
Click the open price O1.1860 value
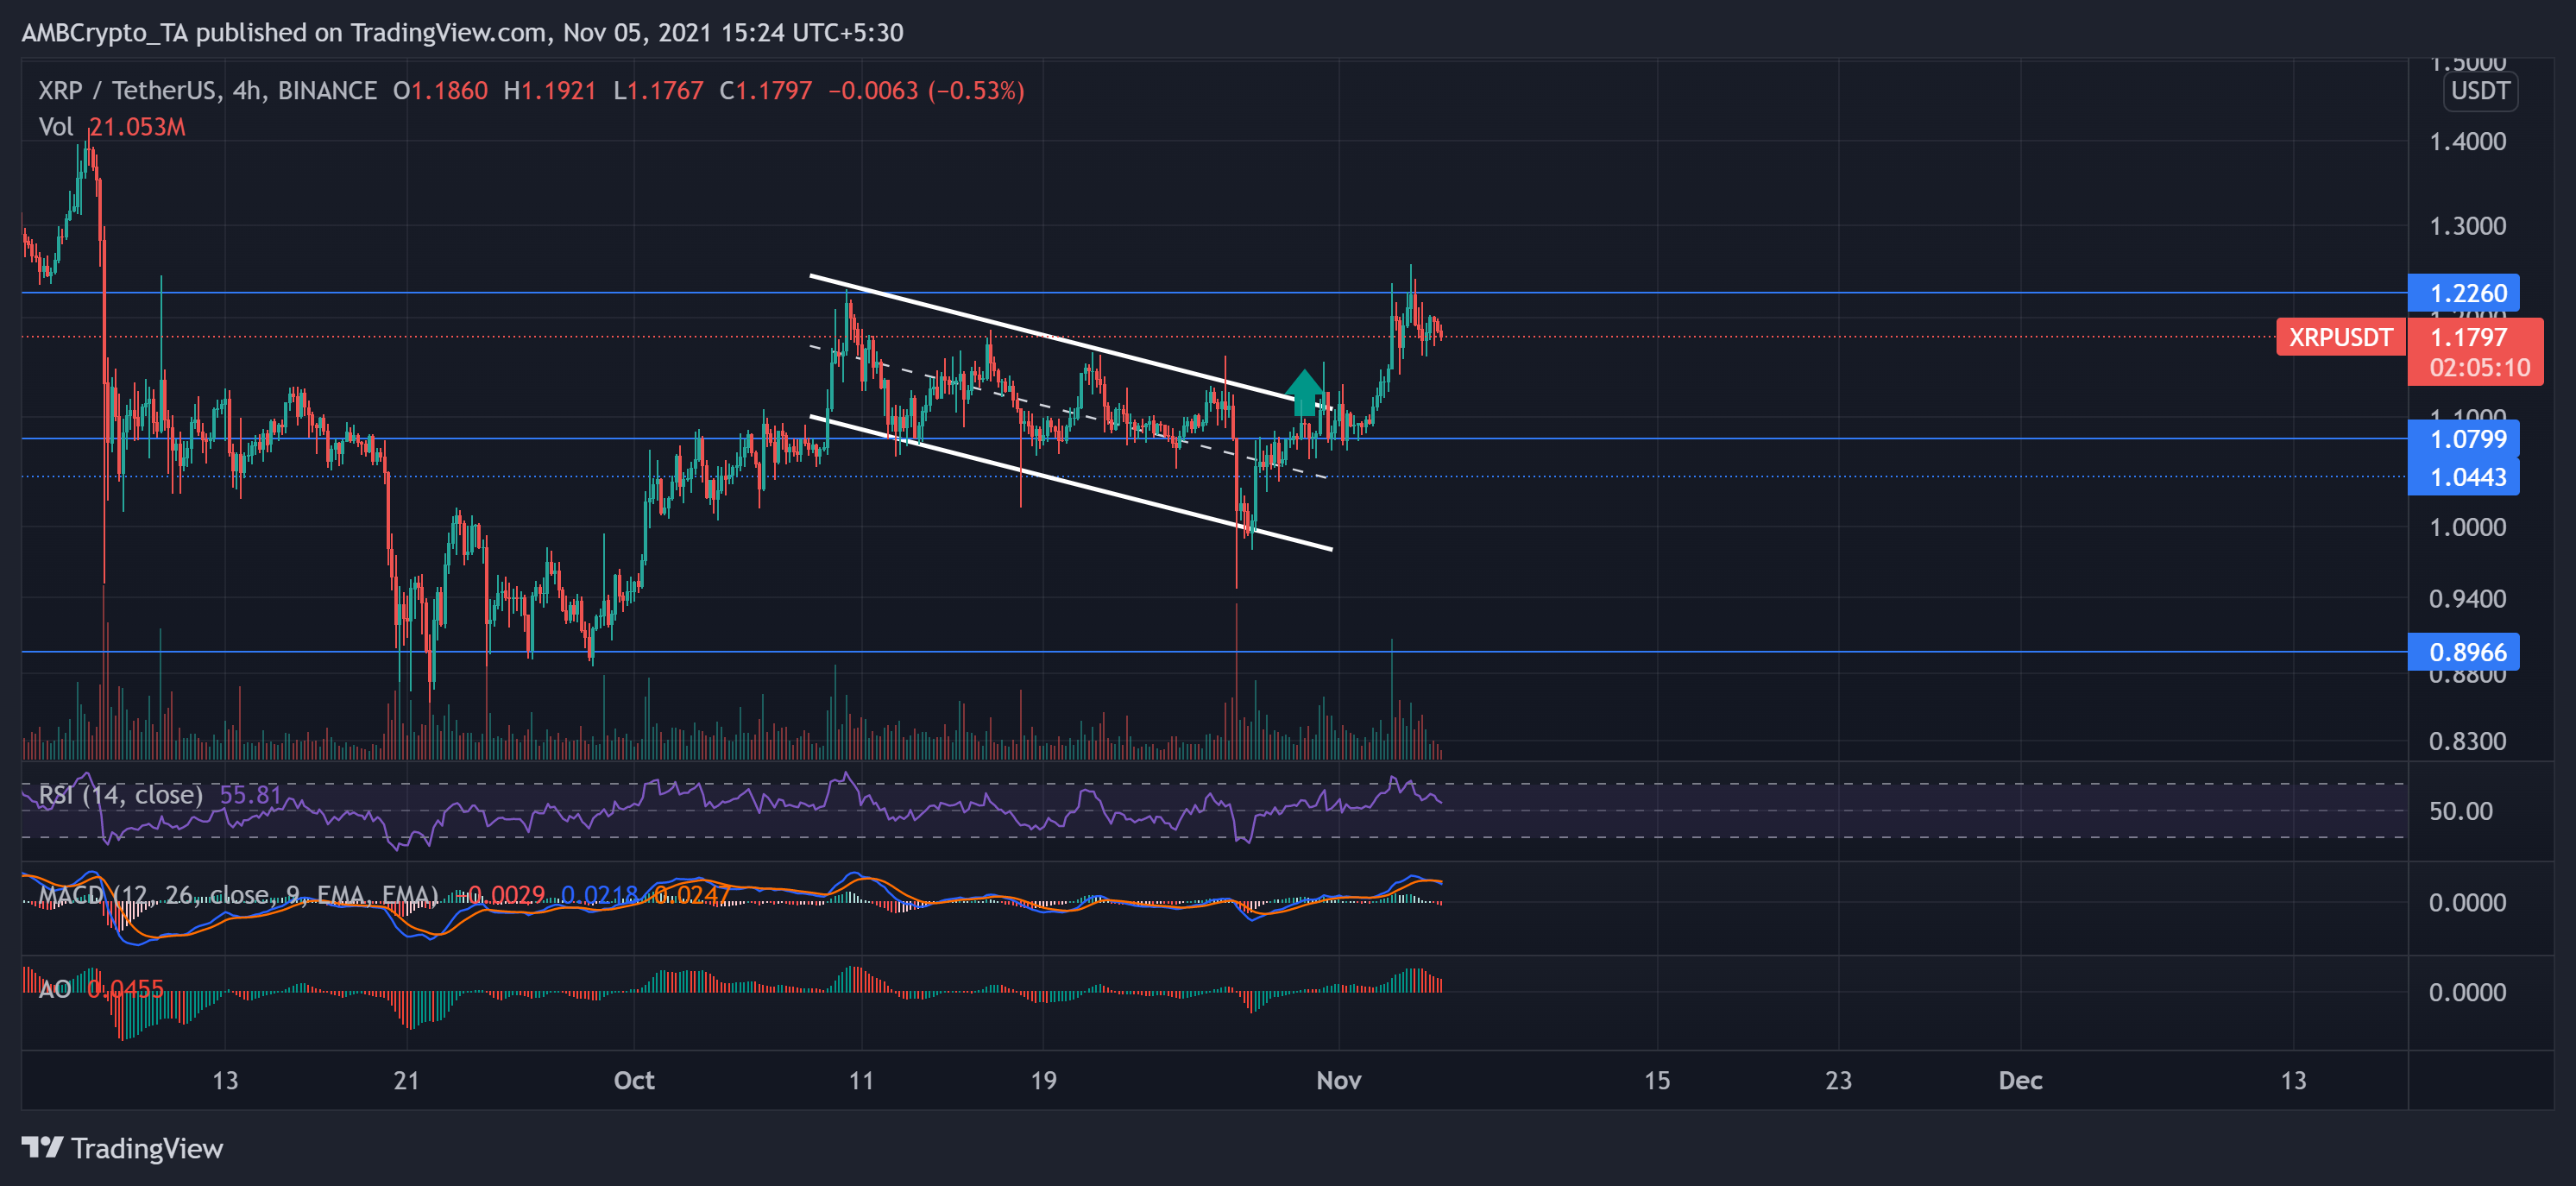pyautogui.click(x=440, y=91)
